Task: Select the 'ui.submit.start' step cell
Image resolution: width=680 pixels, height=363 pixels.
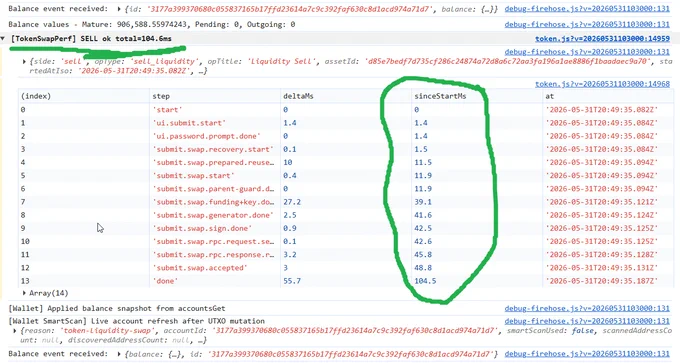Action: pyautogui.click(x=215, y=123)
